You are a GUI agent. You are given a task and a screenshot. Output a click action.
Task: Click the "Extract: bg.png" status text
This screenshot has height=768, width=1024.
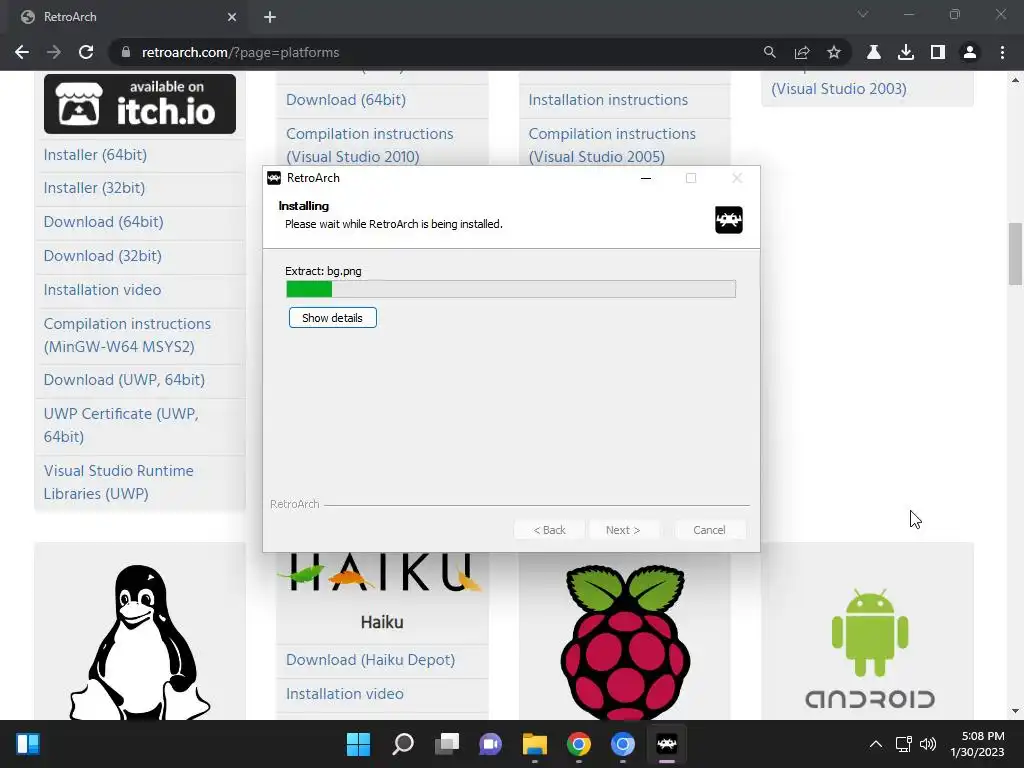323,271
